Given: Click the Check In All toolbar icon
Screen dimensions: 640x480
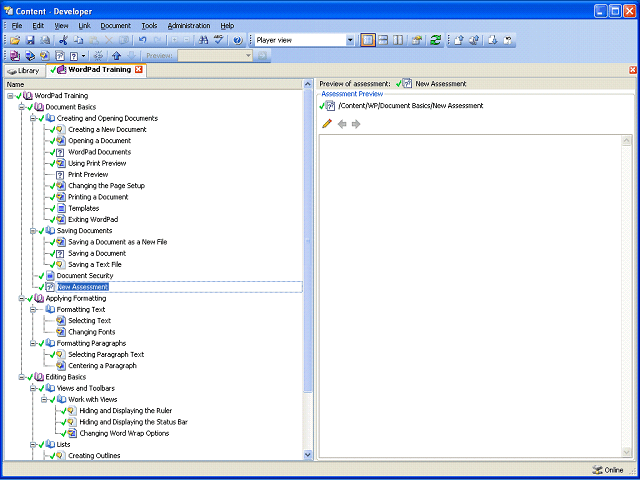Looking at the screenshot, I should (x=474, y=40).
